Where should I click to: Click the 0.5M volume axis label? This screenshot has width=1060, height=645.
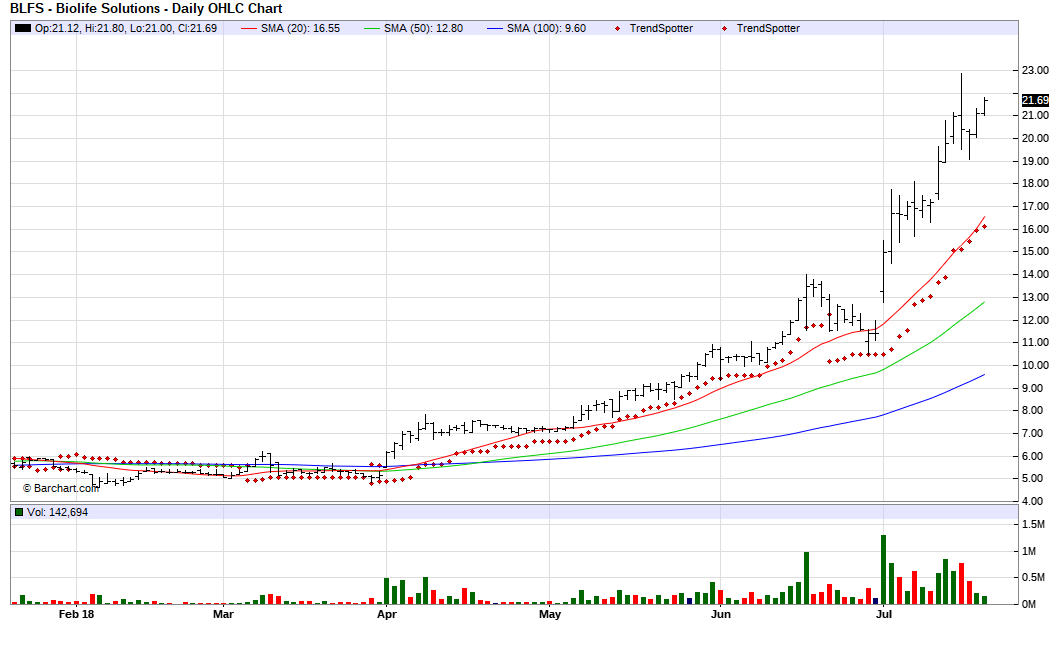1033,577
